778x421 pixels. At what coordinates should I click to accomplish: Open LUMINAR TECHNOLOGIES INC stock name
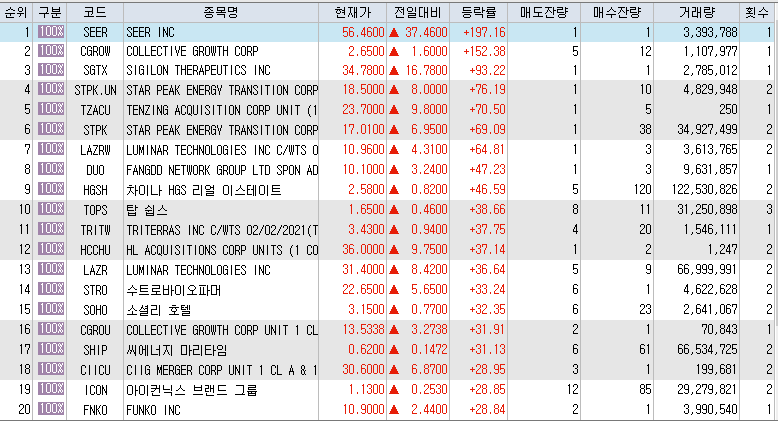[198, 270]
